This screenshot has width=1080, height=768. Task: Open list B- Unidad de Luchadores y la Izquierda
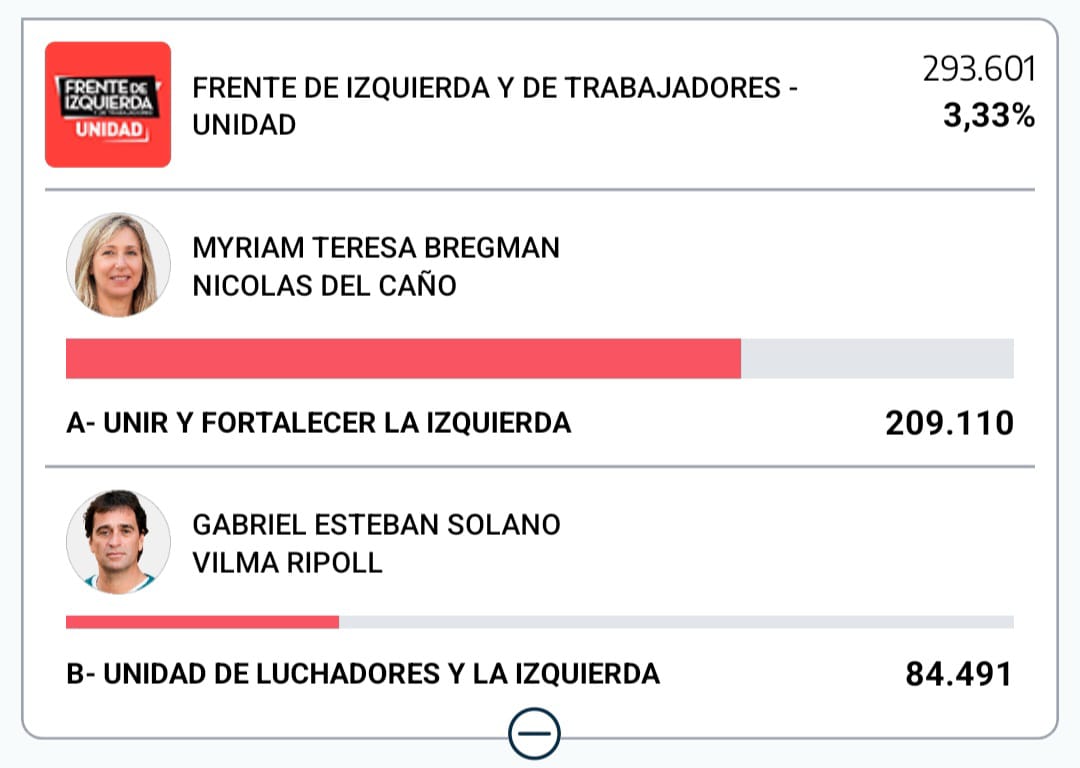coord(363,674)
